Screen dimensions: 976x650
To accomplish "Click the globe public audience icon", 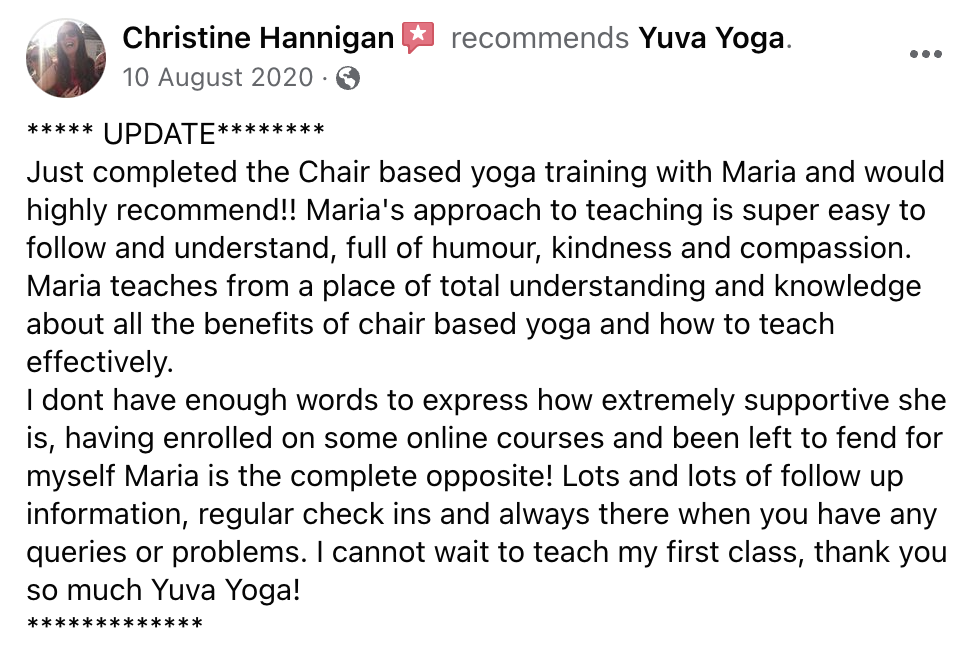I will pos(348,78).
